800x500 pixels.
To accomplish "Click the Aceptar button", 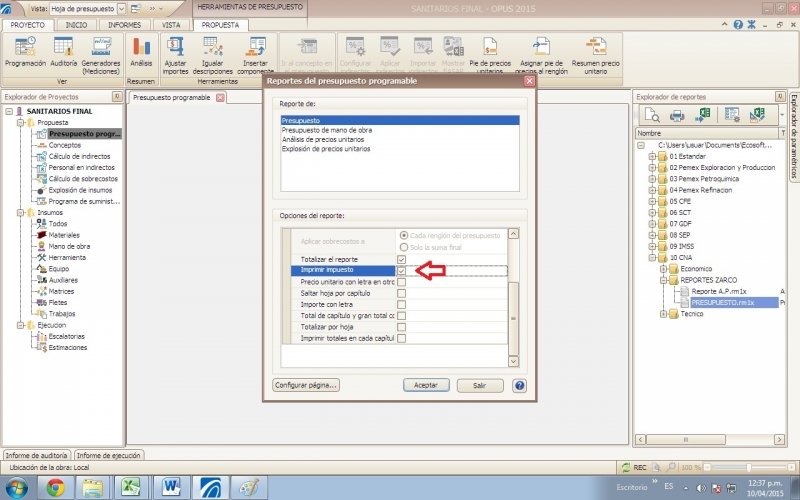I will coord(426,385).
